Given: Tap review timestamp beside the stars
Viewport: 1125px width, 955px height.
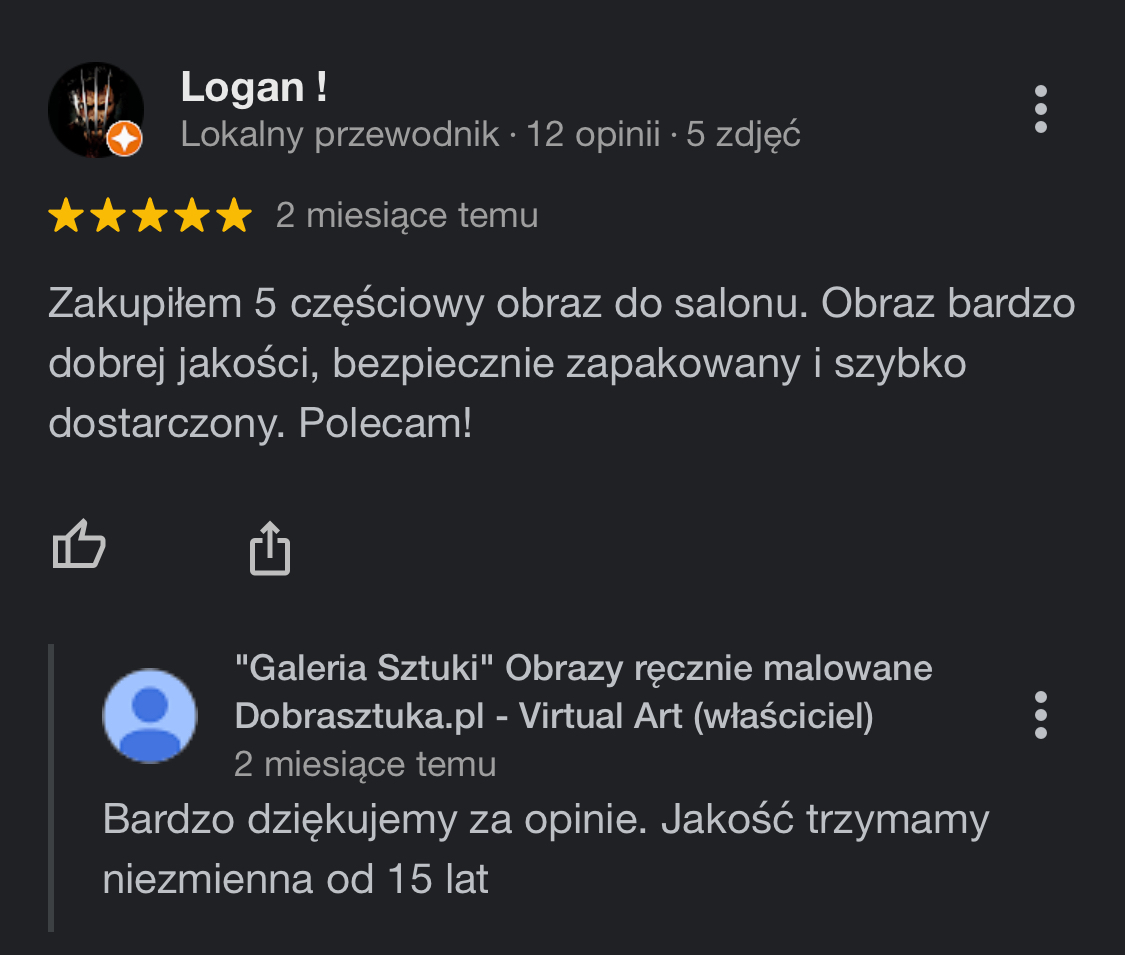Looking at the screenshot, I should [x=407, y=215].
